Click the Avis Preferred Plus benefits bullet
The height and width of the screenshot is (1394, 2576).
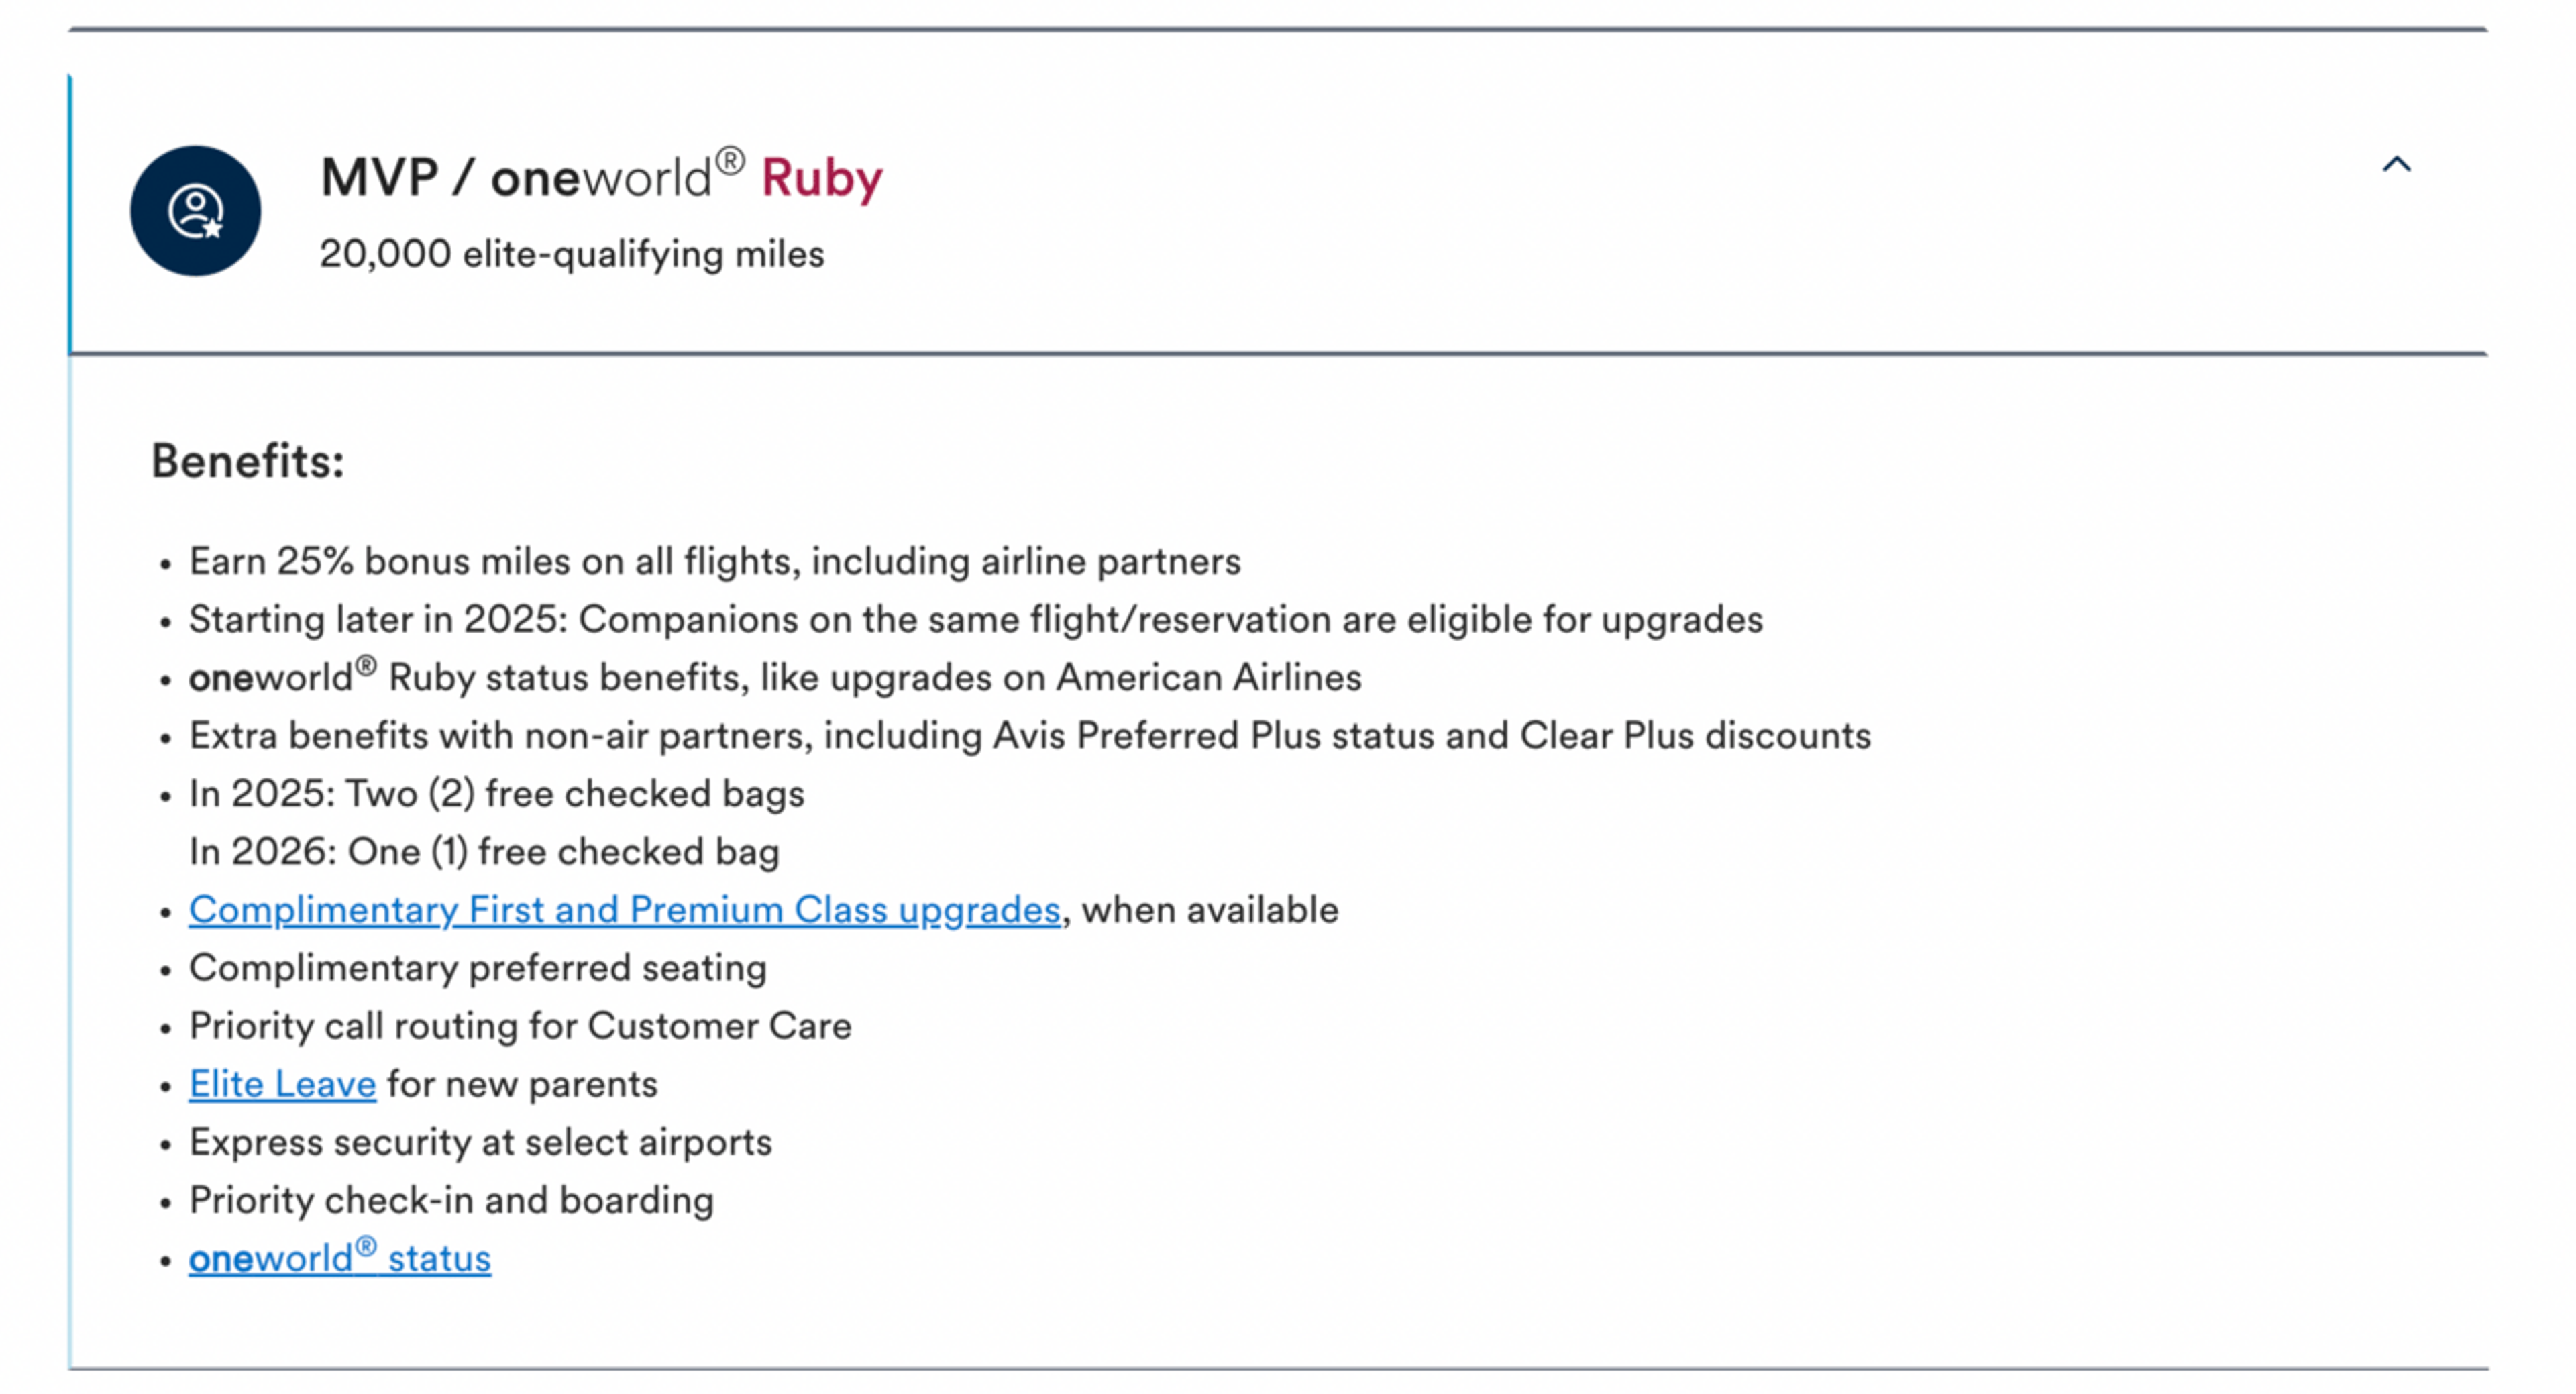(x=1030, y=736)
